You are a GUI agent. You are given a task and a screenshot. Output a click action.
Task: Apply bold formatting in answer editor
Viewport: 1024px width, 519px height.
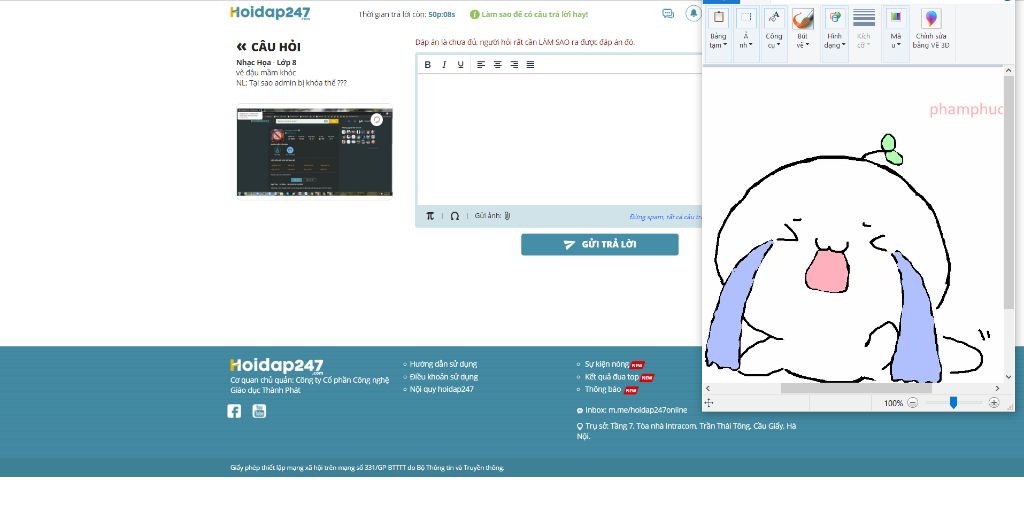coord(428,65)
